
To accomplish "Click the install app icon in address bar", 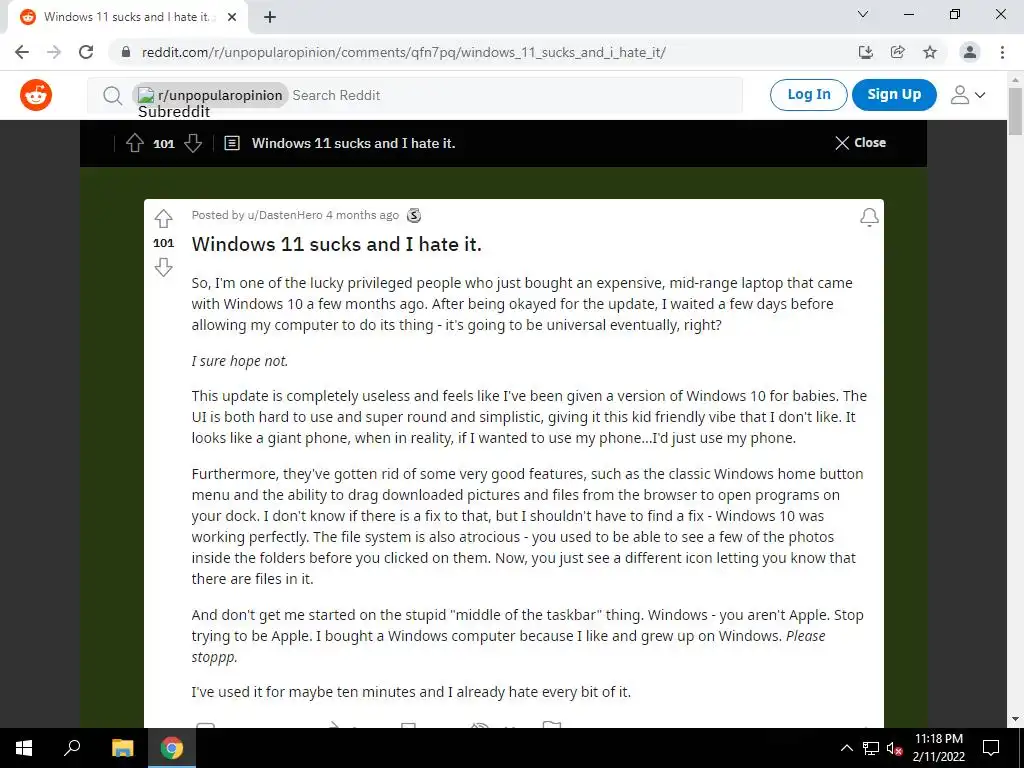I will click(x=865, y=52).
